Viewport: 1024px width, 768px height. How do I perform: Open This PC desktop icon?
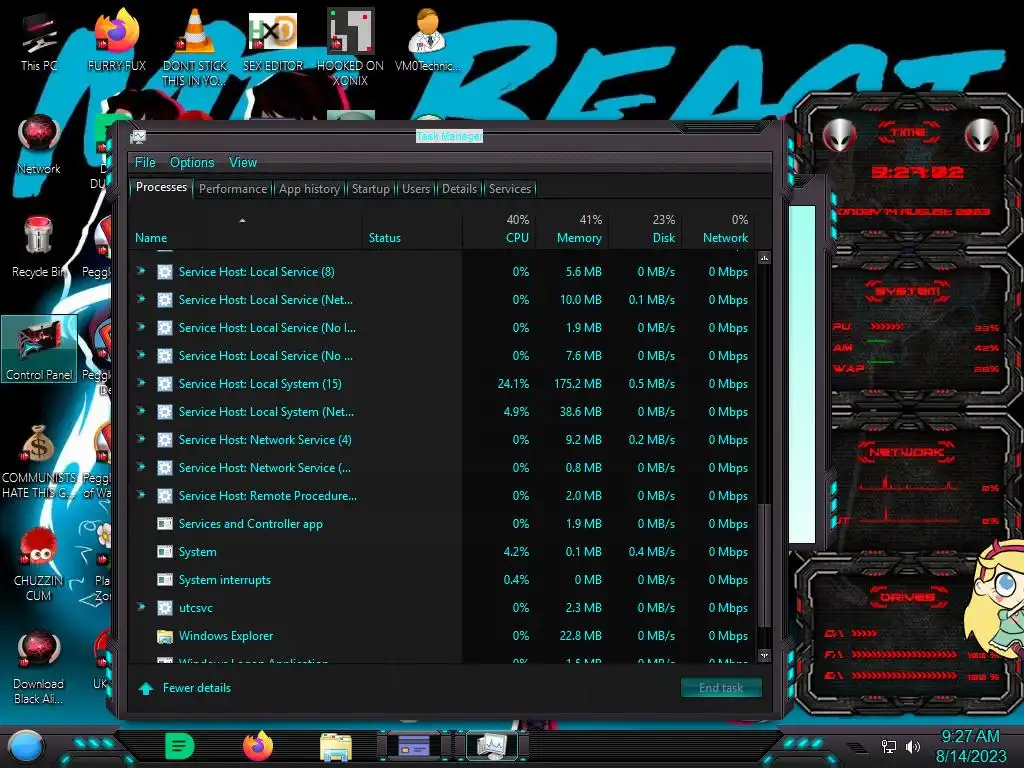click(39, 40)
